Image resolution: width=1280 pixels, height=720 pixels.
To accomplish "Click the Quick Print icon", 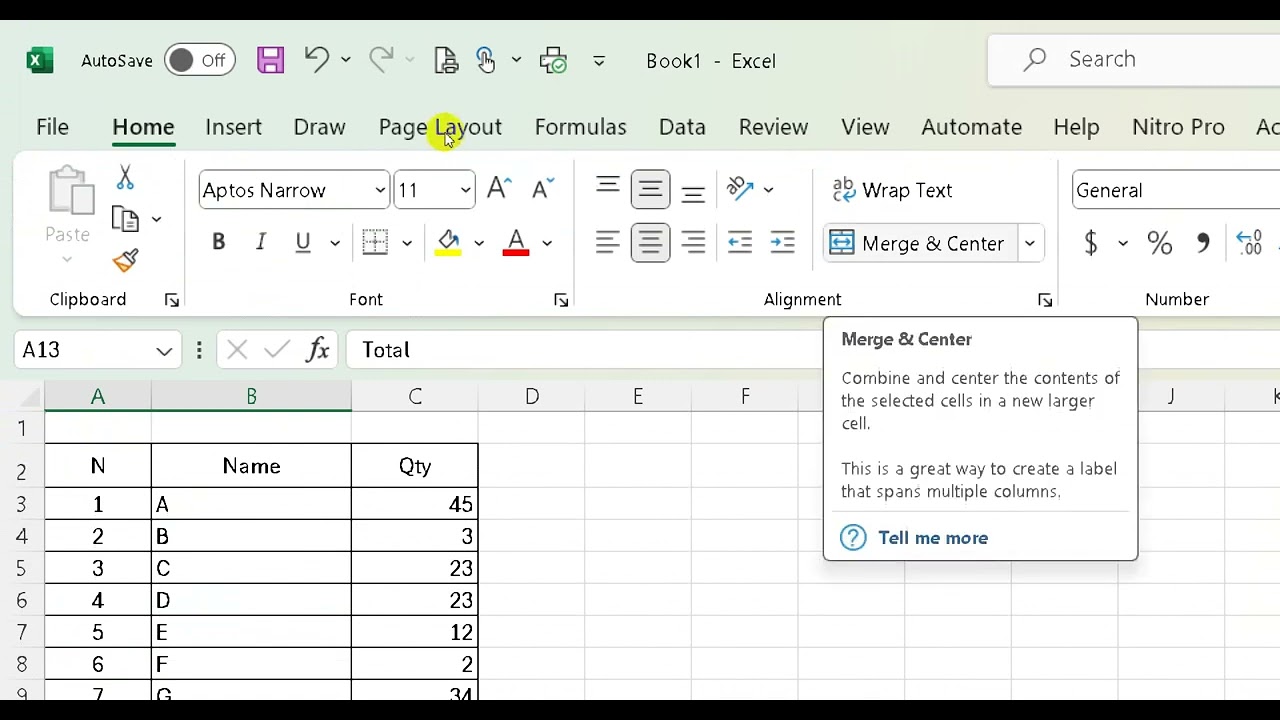I will pyautogui.click(x=553, y=60).
